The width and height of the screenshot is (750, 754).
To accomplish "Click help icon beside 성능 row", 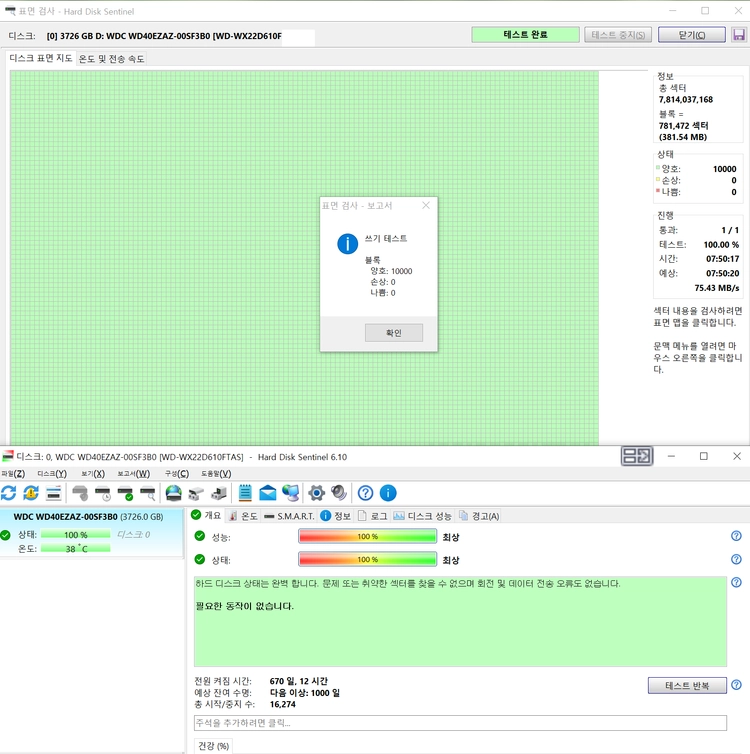I will (x=736, y=536).
